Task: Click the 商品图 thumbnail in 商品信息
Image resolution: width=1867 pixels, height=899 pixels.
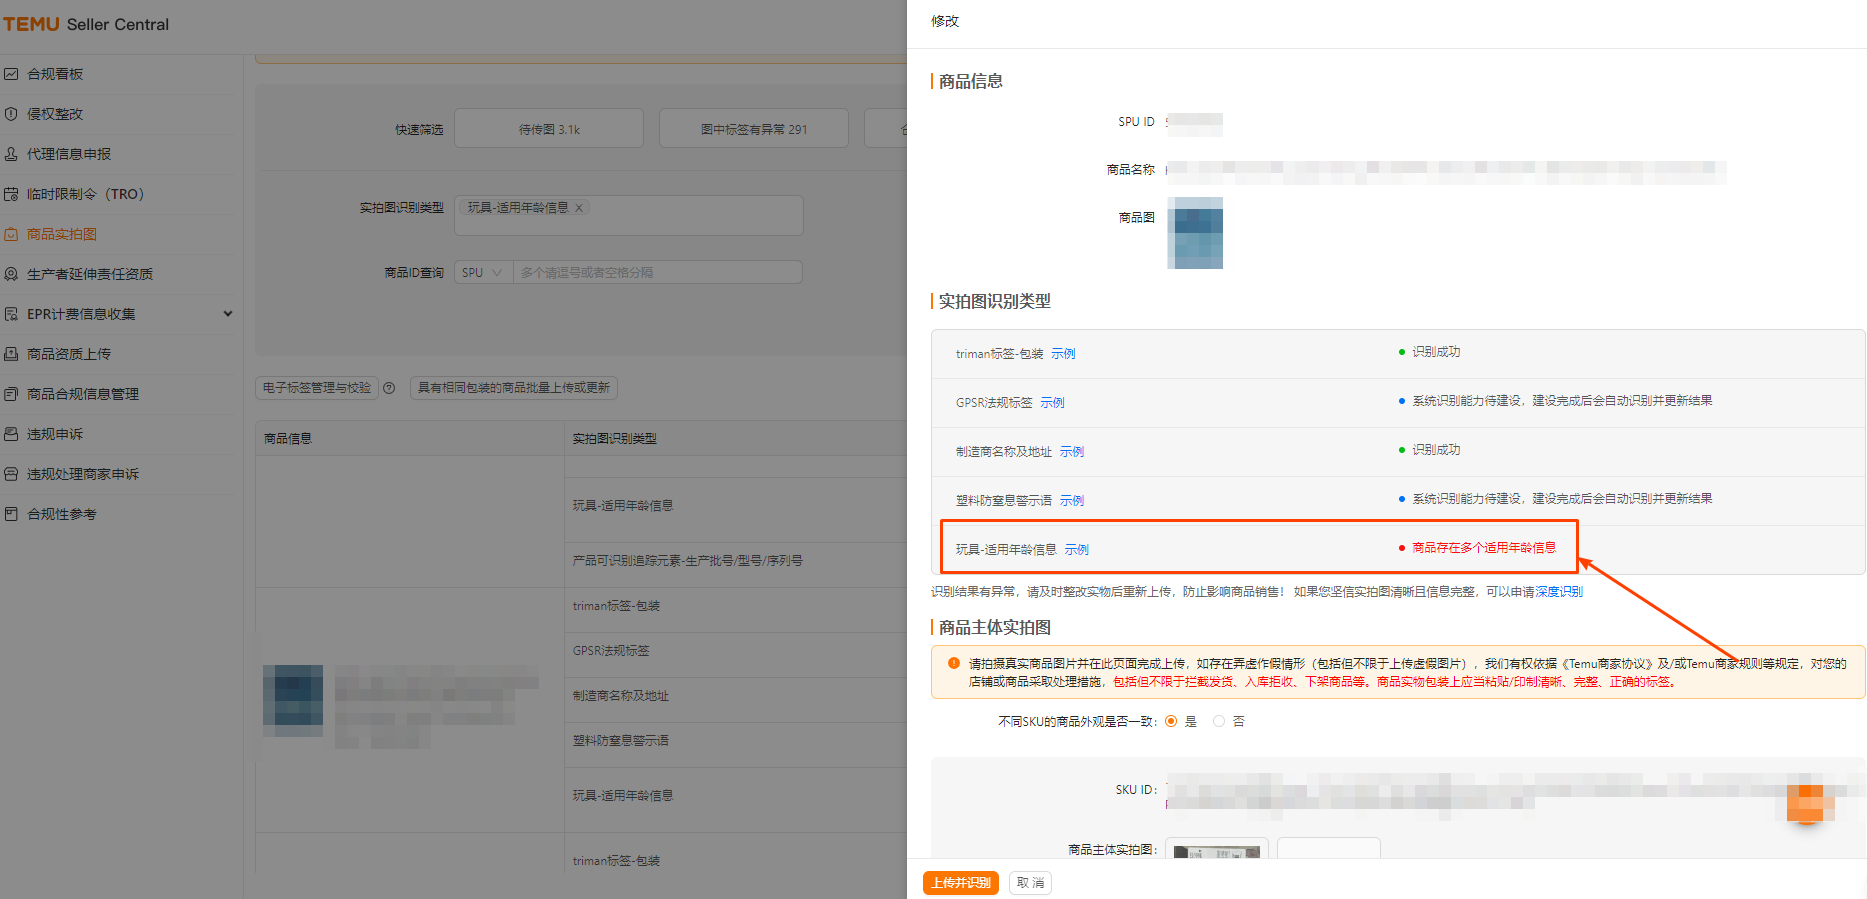Action: click(1195, 233)
